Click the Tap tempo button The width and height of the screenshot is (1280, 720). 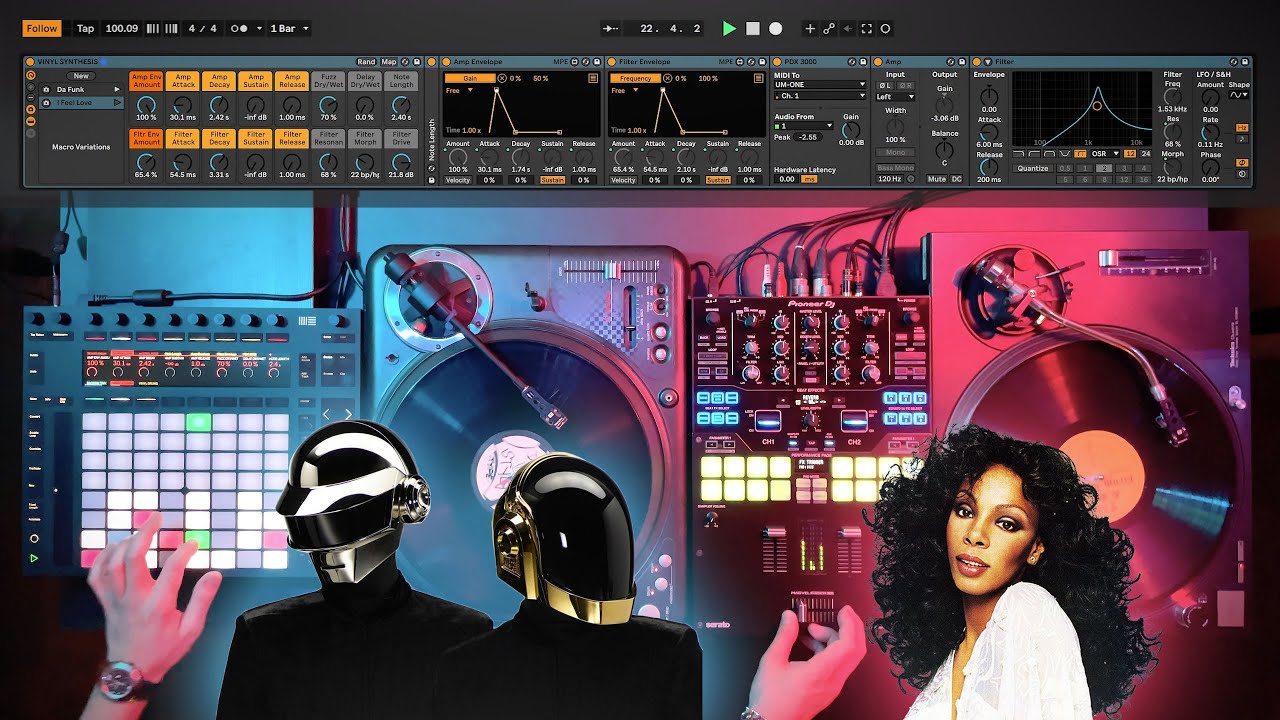click(86, 29)
